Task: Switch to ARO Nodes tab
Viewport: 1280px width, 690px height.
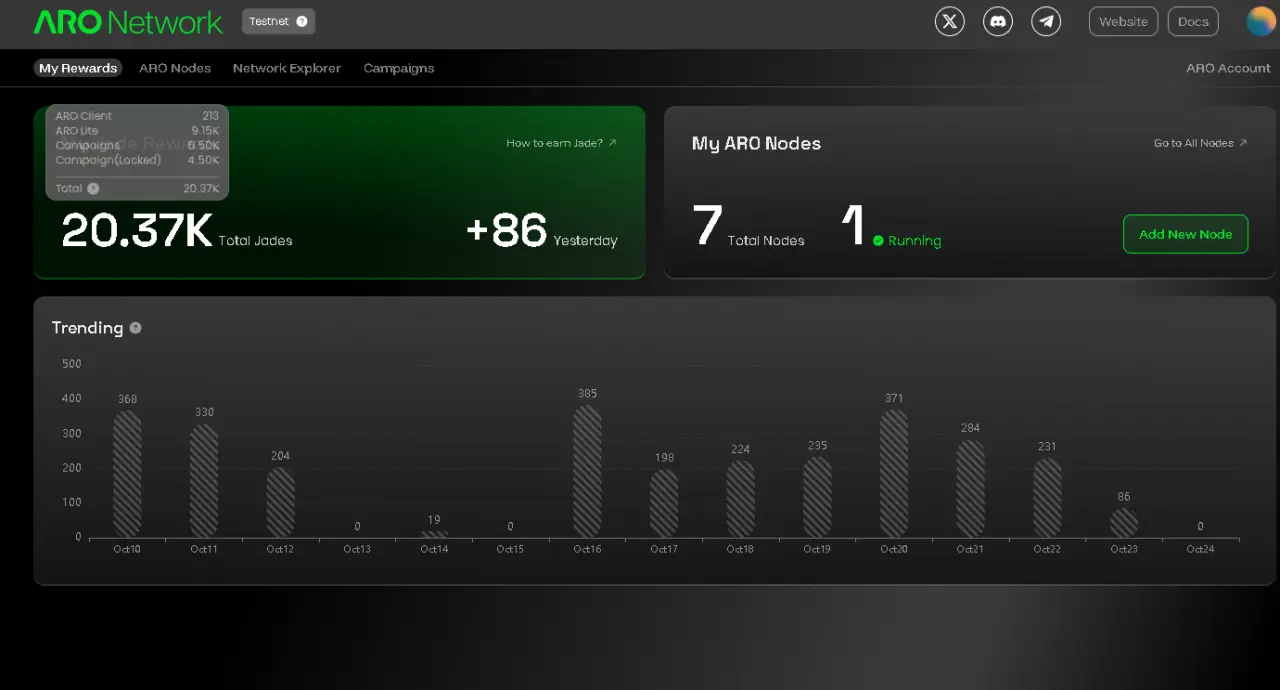Action: point(175,68)
